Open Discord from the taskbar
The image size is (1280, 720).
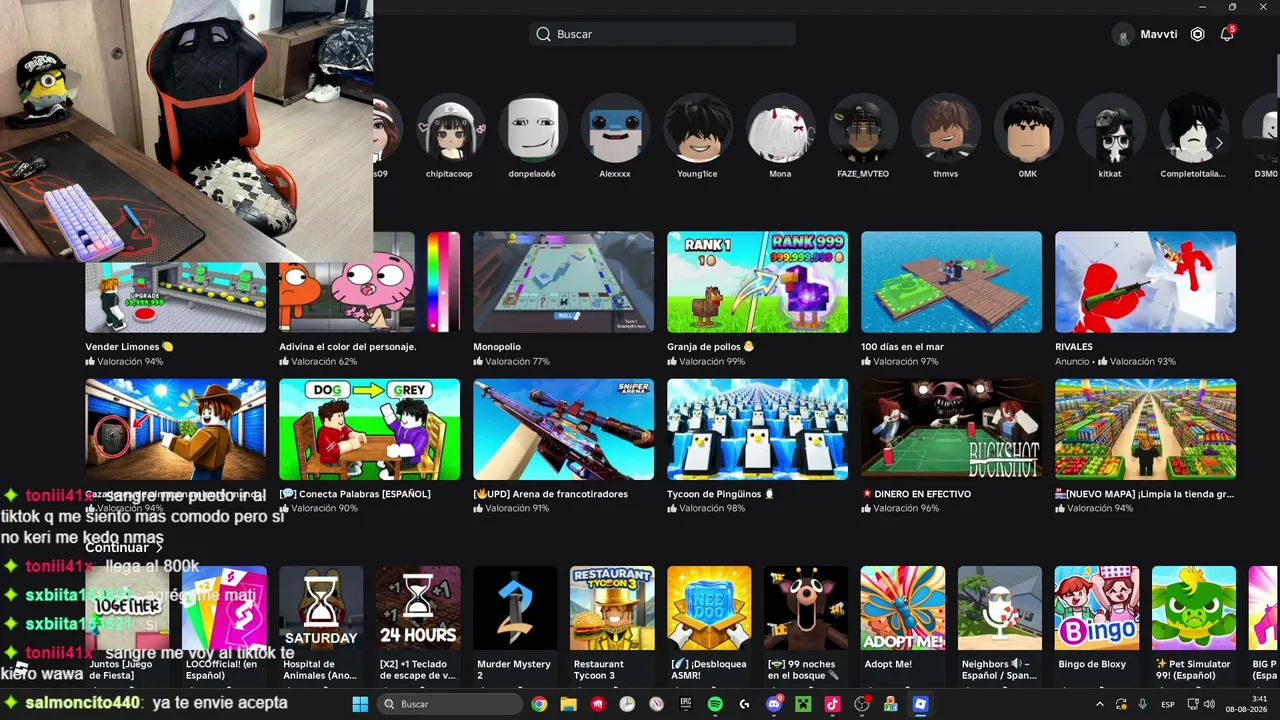pos(774,704)
